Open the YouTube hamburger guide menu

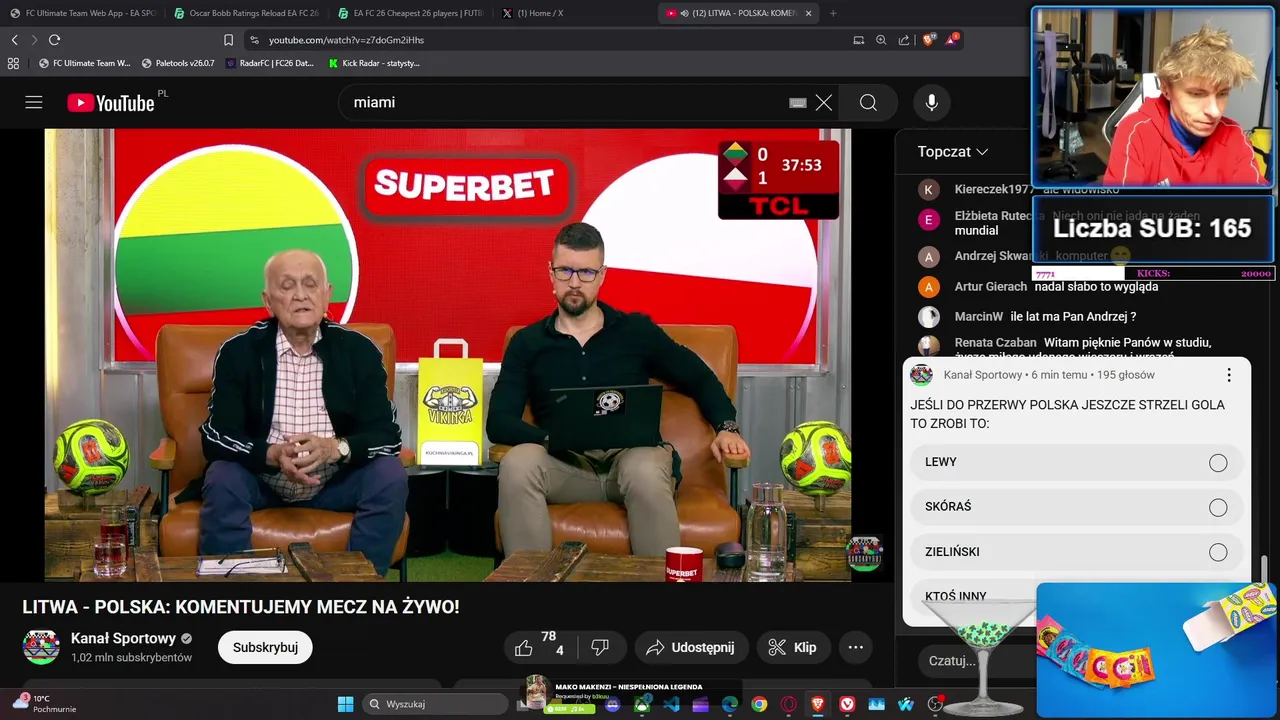click(34, 102)
